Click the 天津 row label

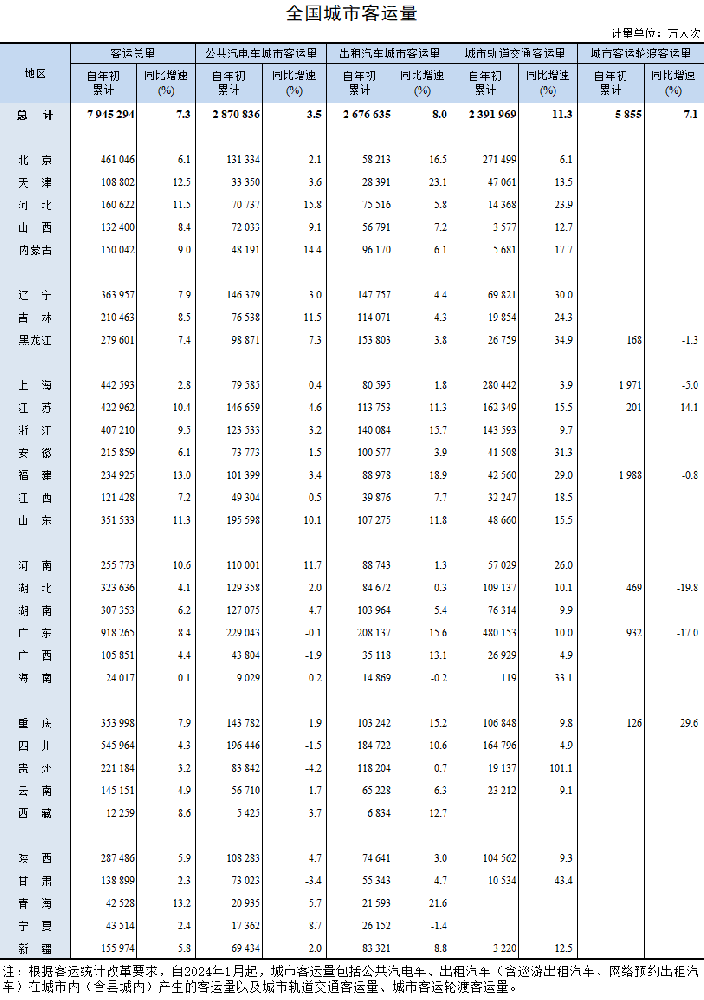click(35, 183)
